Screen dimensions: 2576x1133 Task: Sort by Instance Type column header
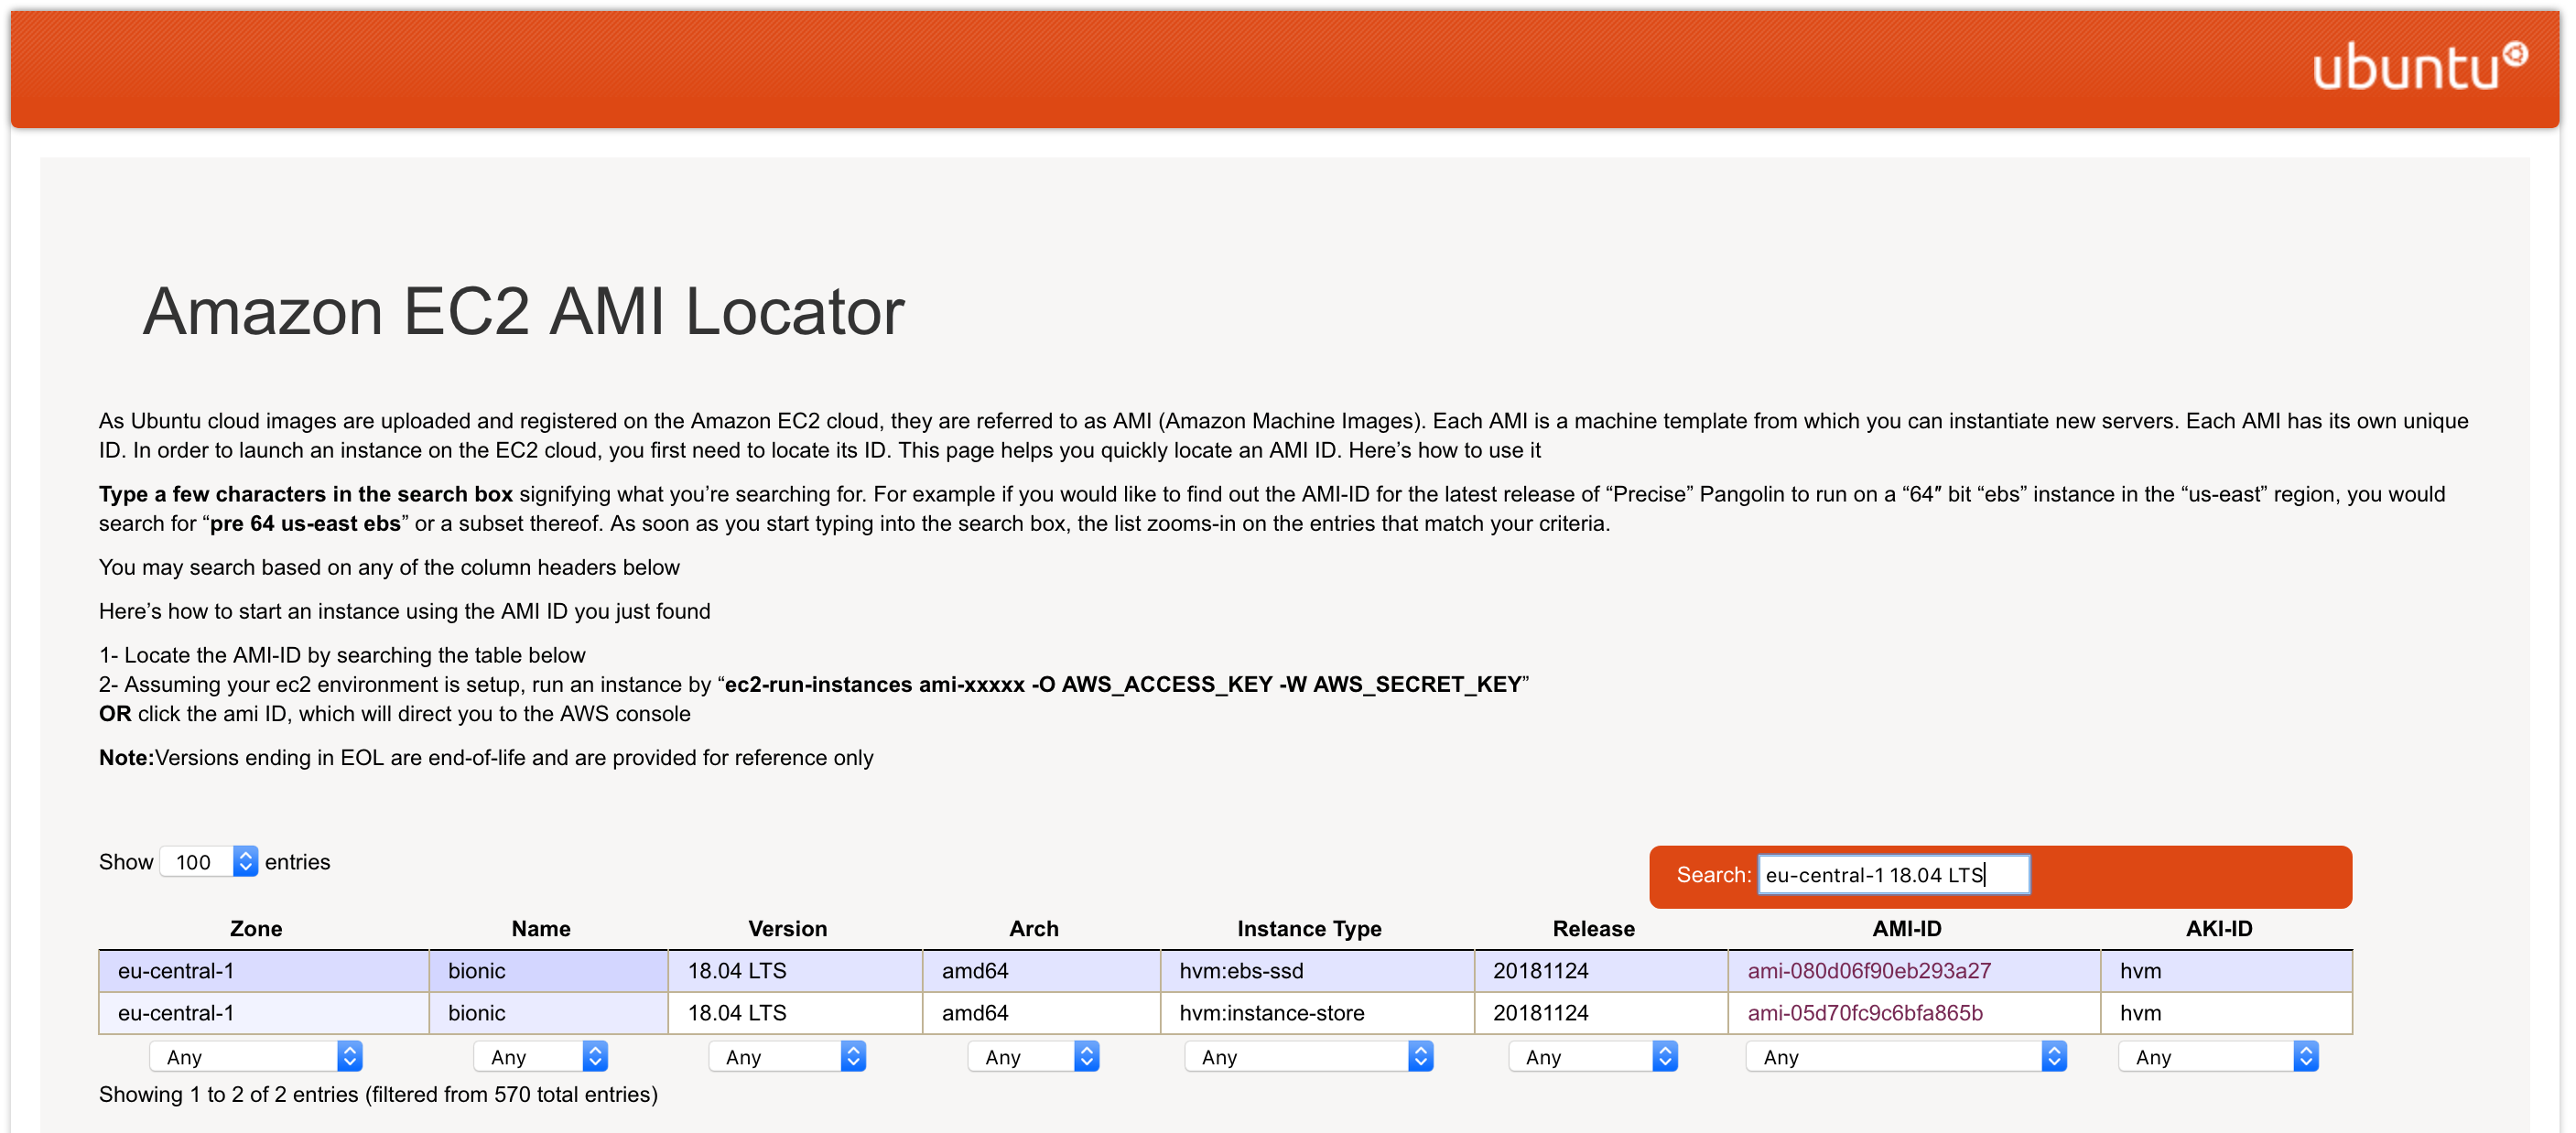point(1308,928)
